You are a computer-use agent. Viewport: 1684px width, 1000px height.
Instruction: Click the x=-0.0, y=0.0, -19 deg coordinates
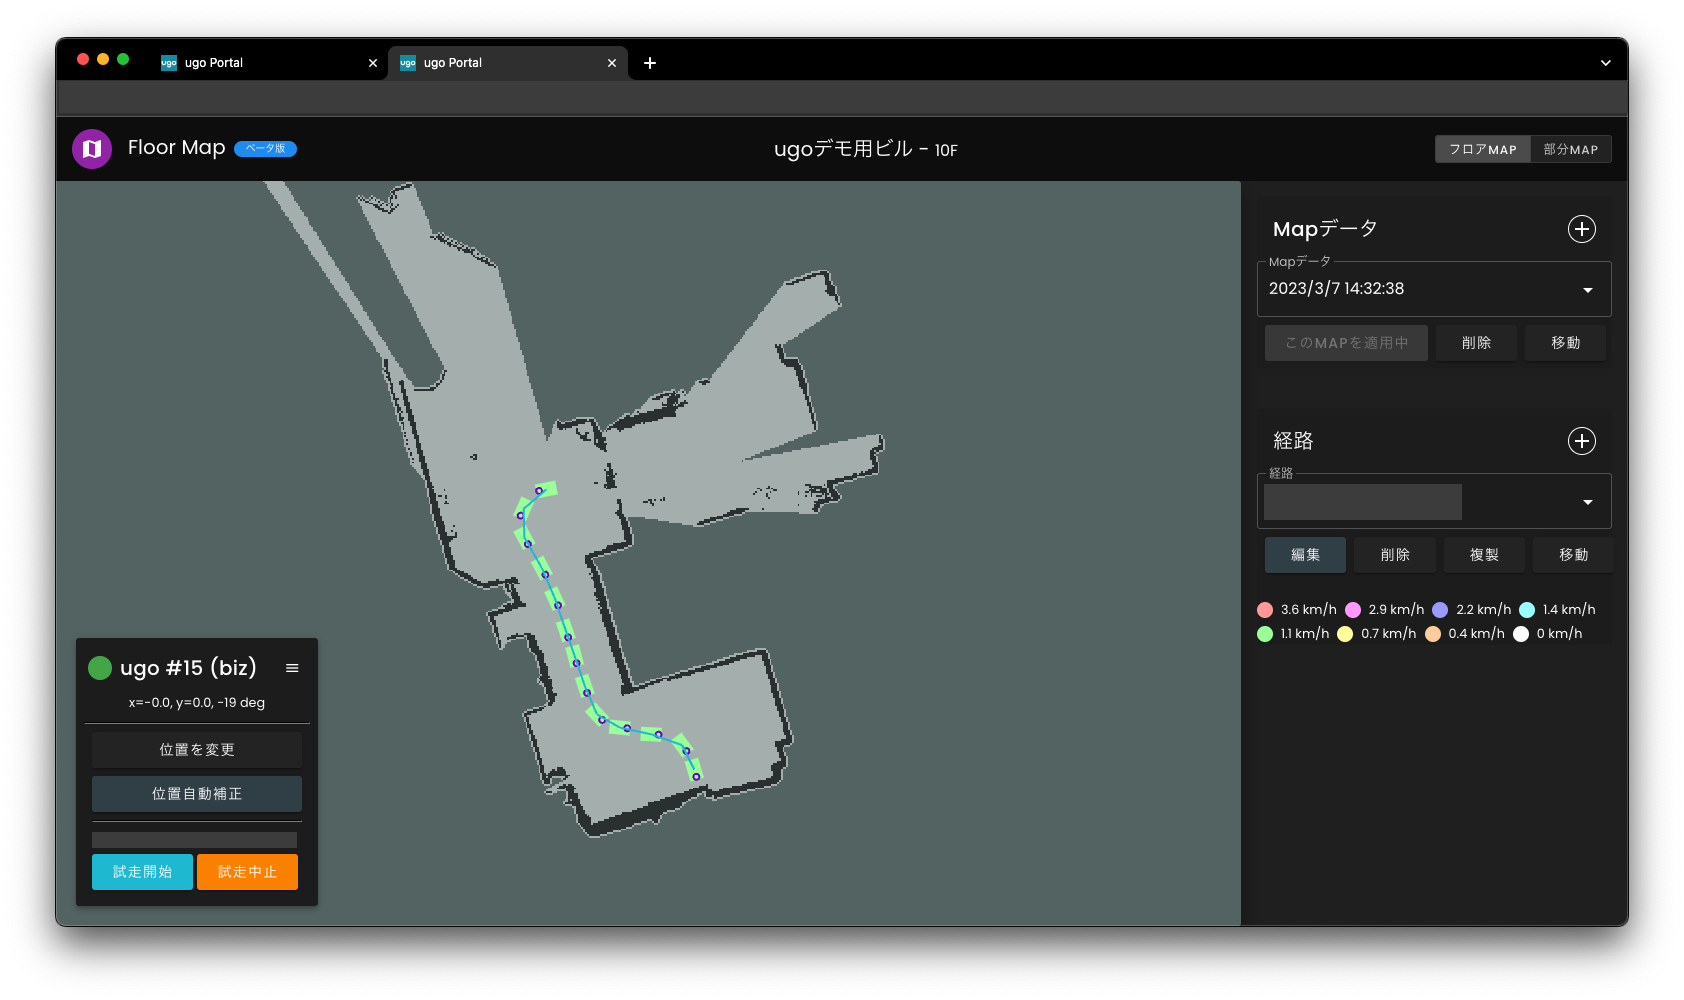[x=197, y=703]
